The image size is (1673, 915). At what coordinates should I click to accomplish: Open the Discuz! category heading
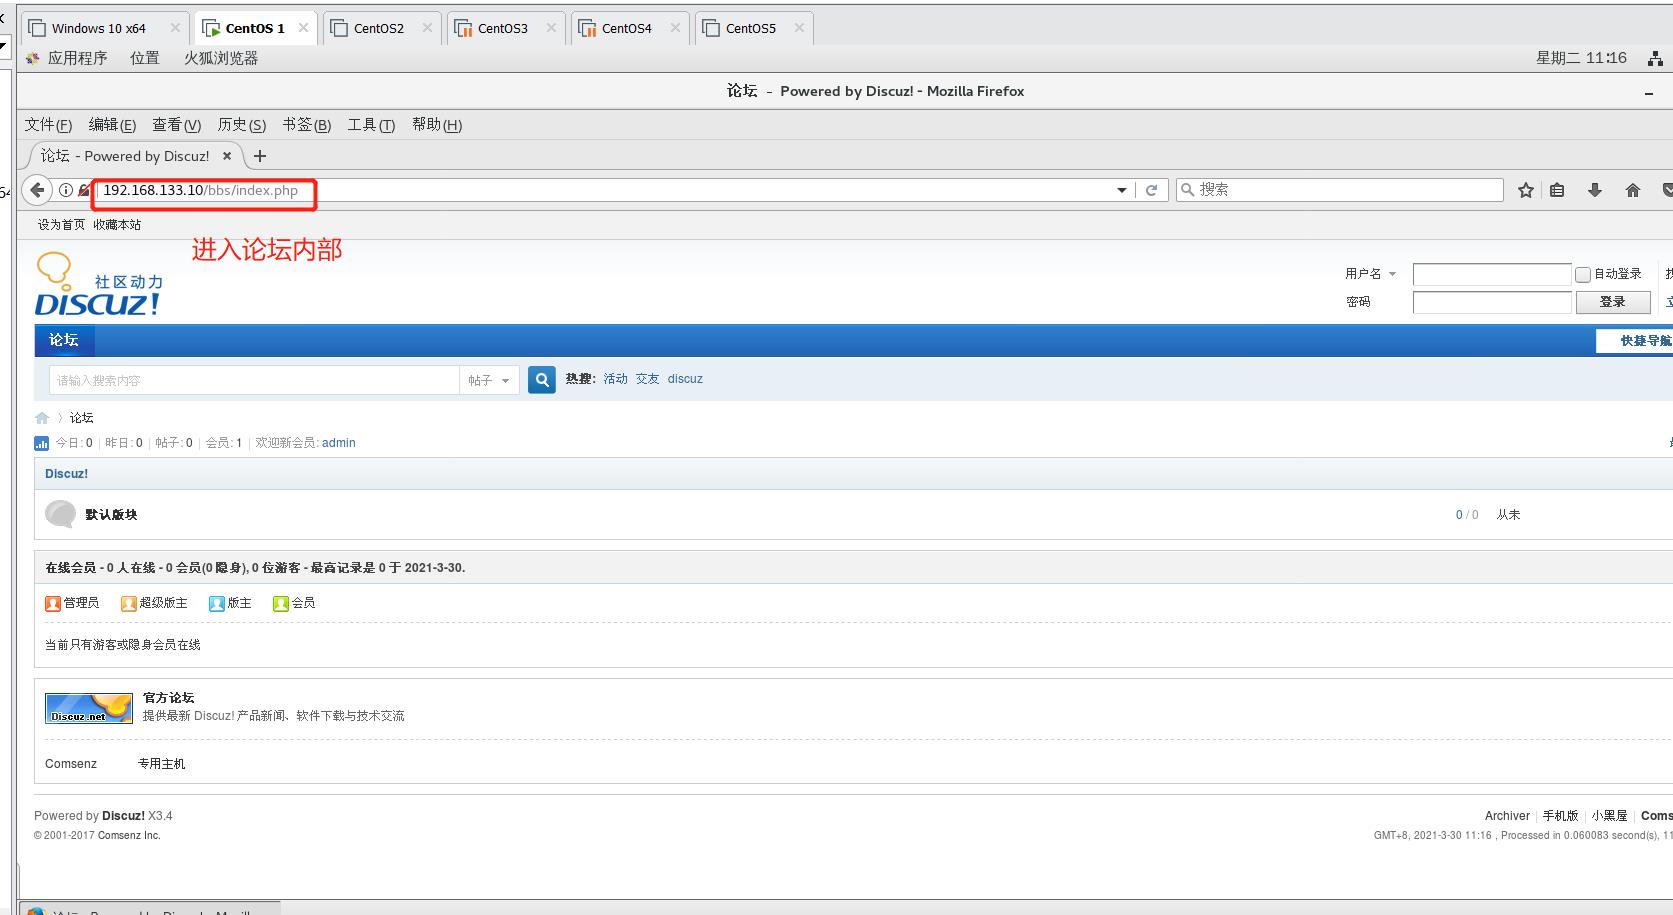point(66,474)
